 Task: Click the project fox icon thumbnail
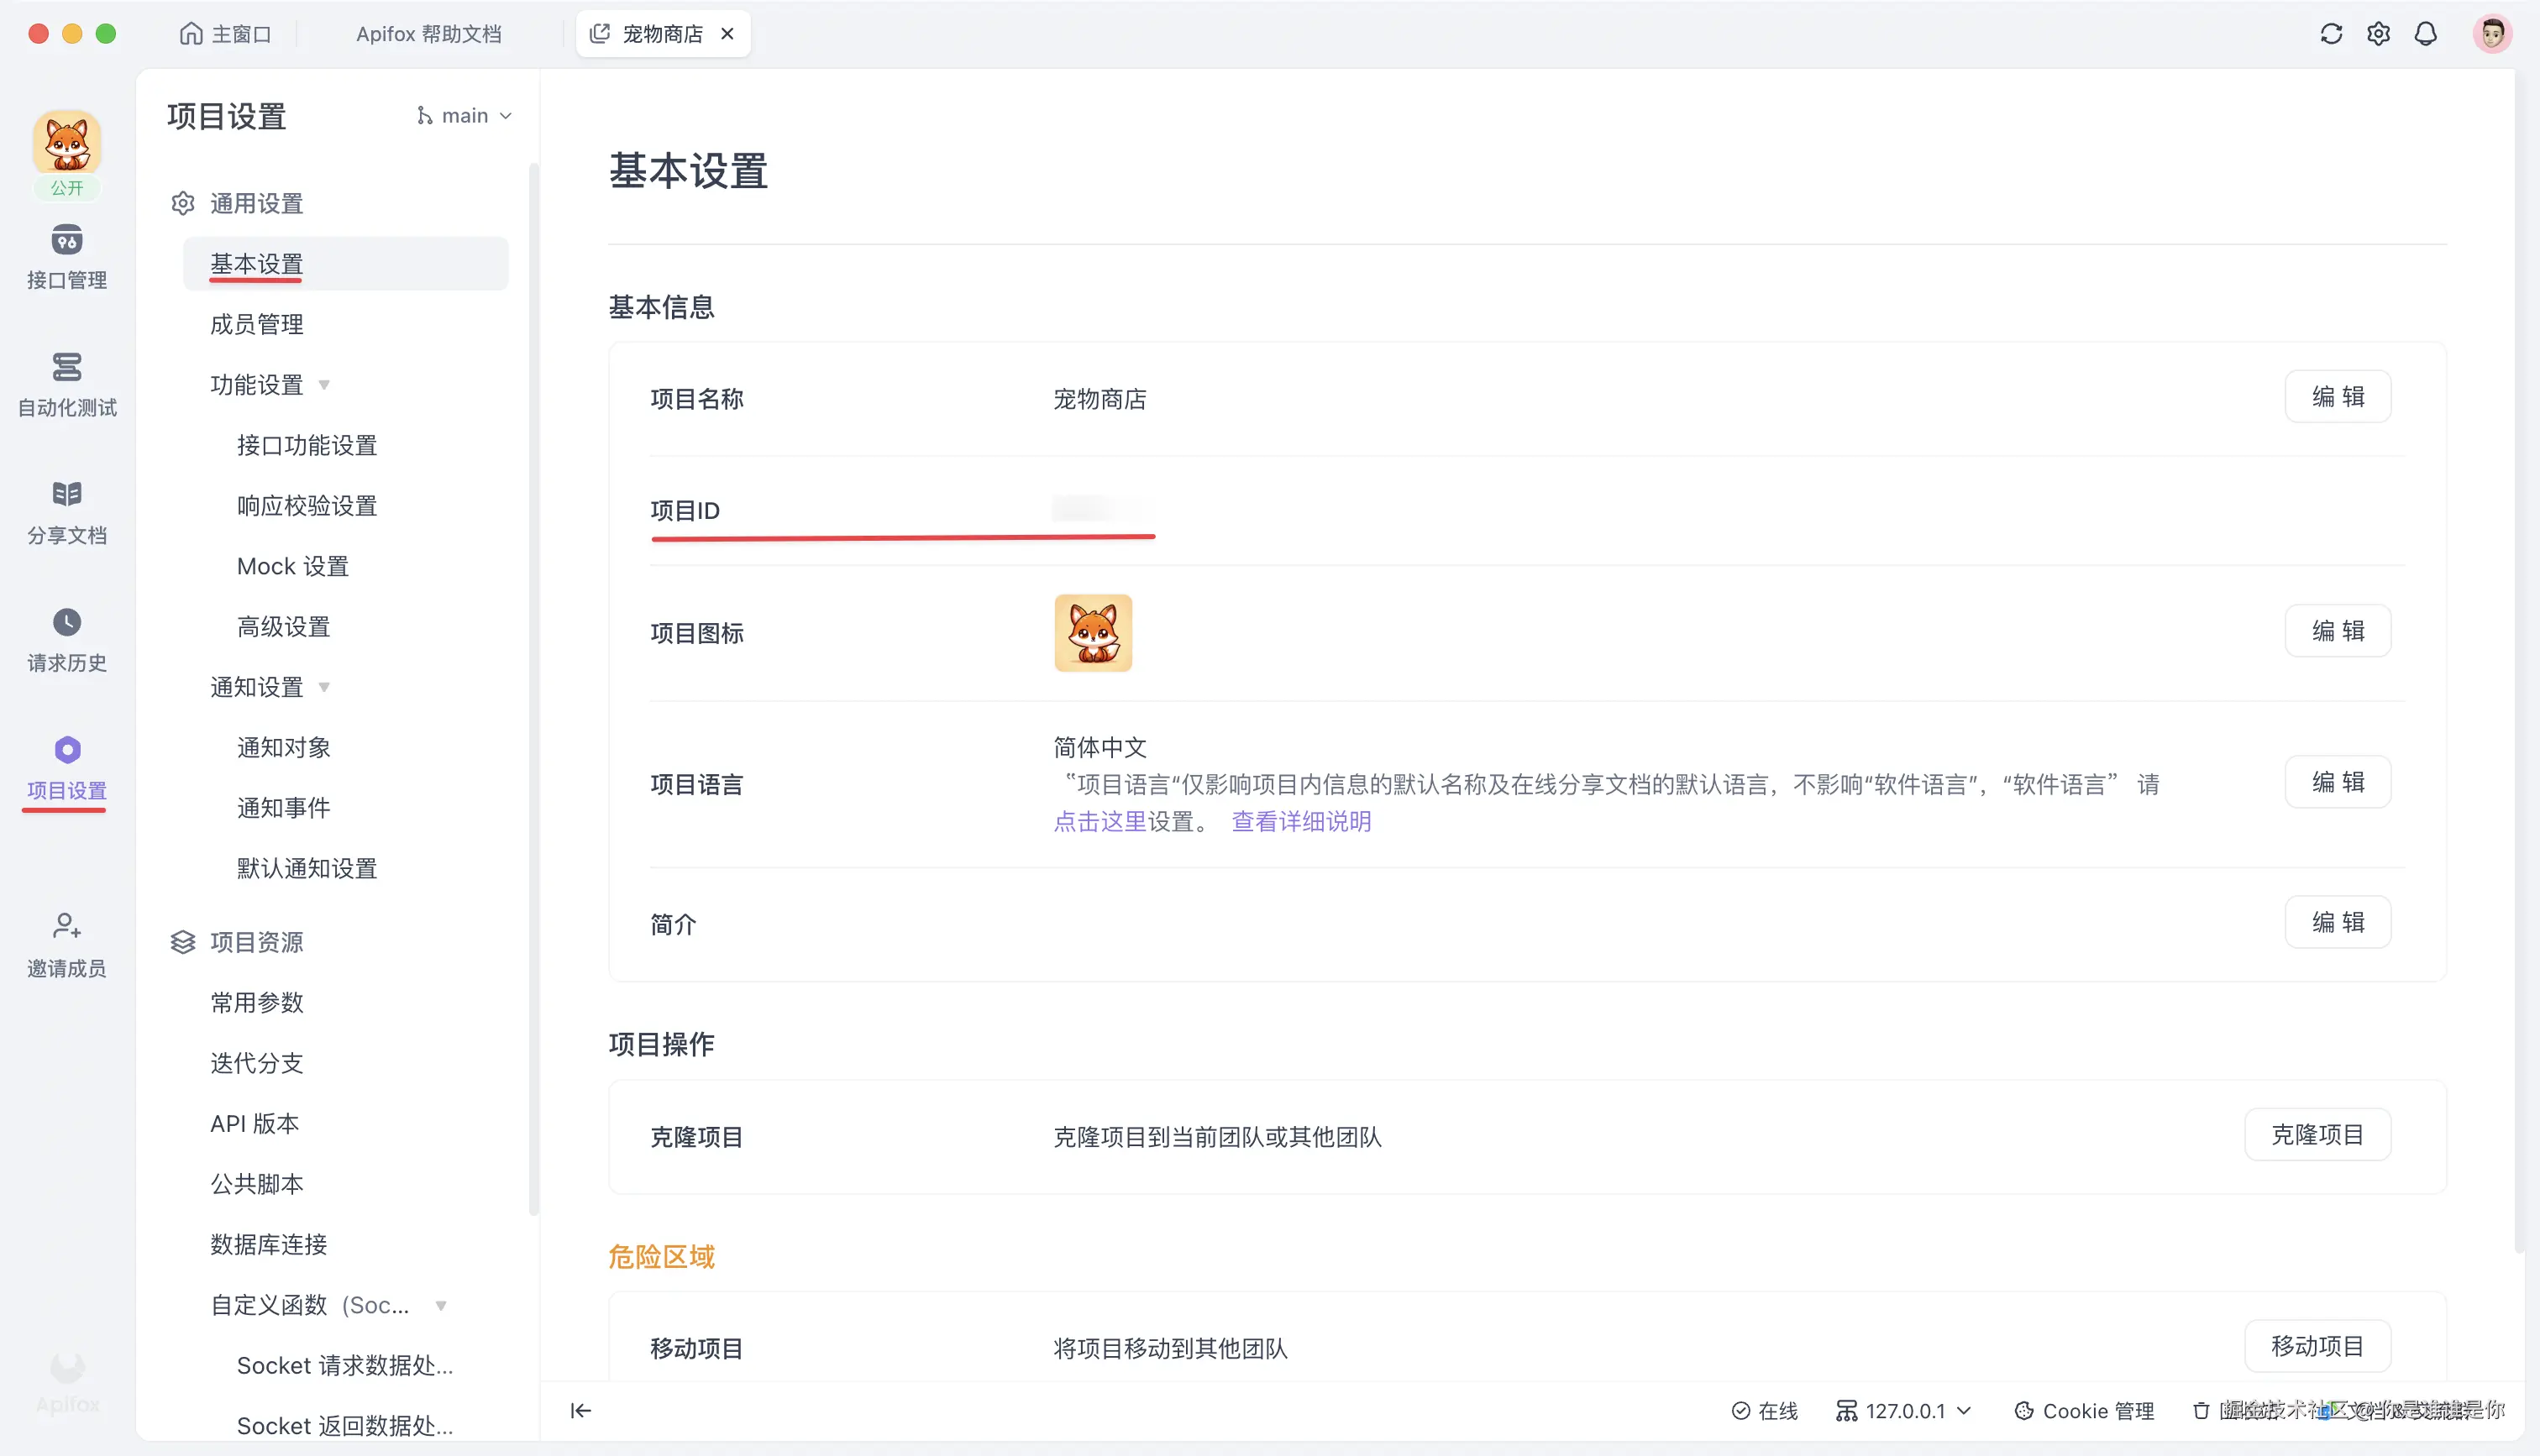(1093, 633)
